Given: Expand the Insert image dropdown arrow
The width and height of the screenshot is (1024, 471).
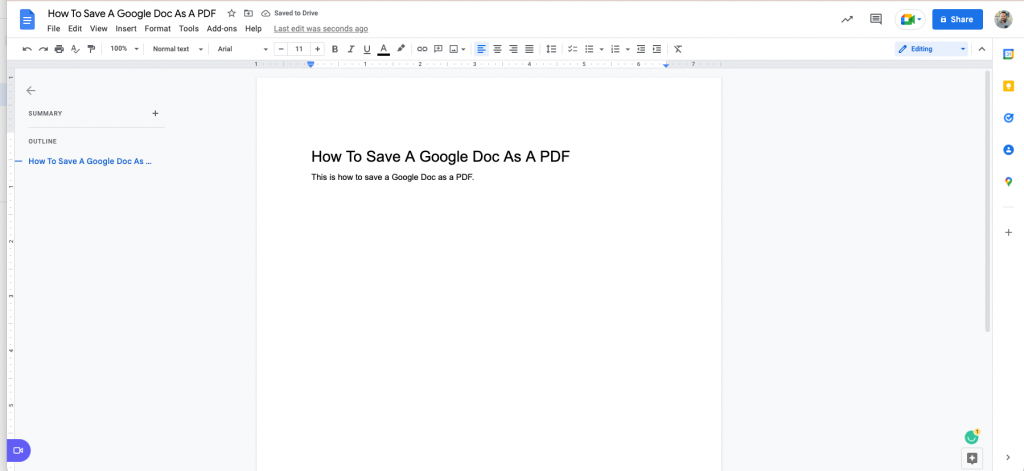Looking at the screenshot, I should [x=464, y=49].
